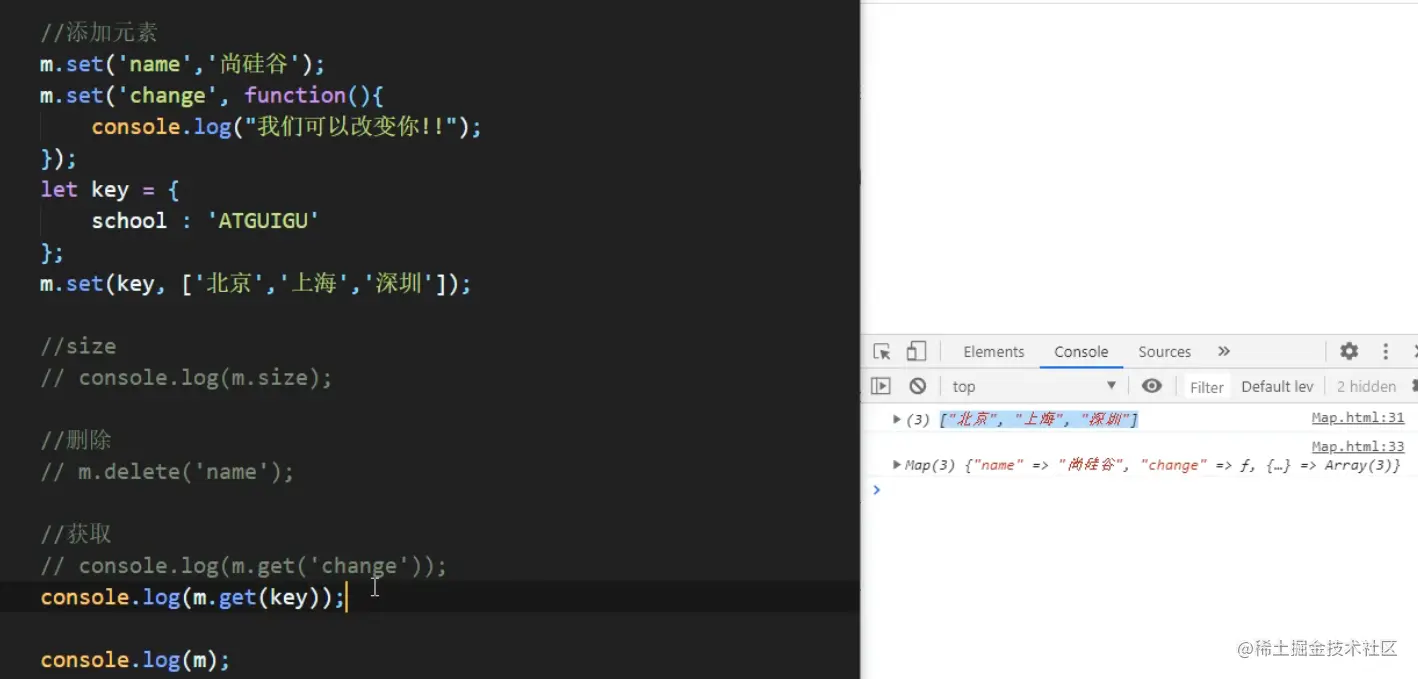Click the line school : 'ATGUIGU'
This screenshot has height=679, width=1418.
[205, 220]
